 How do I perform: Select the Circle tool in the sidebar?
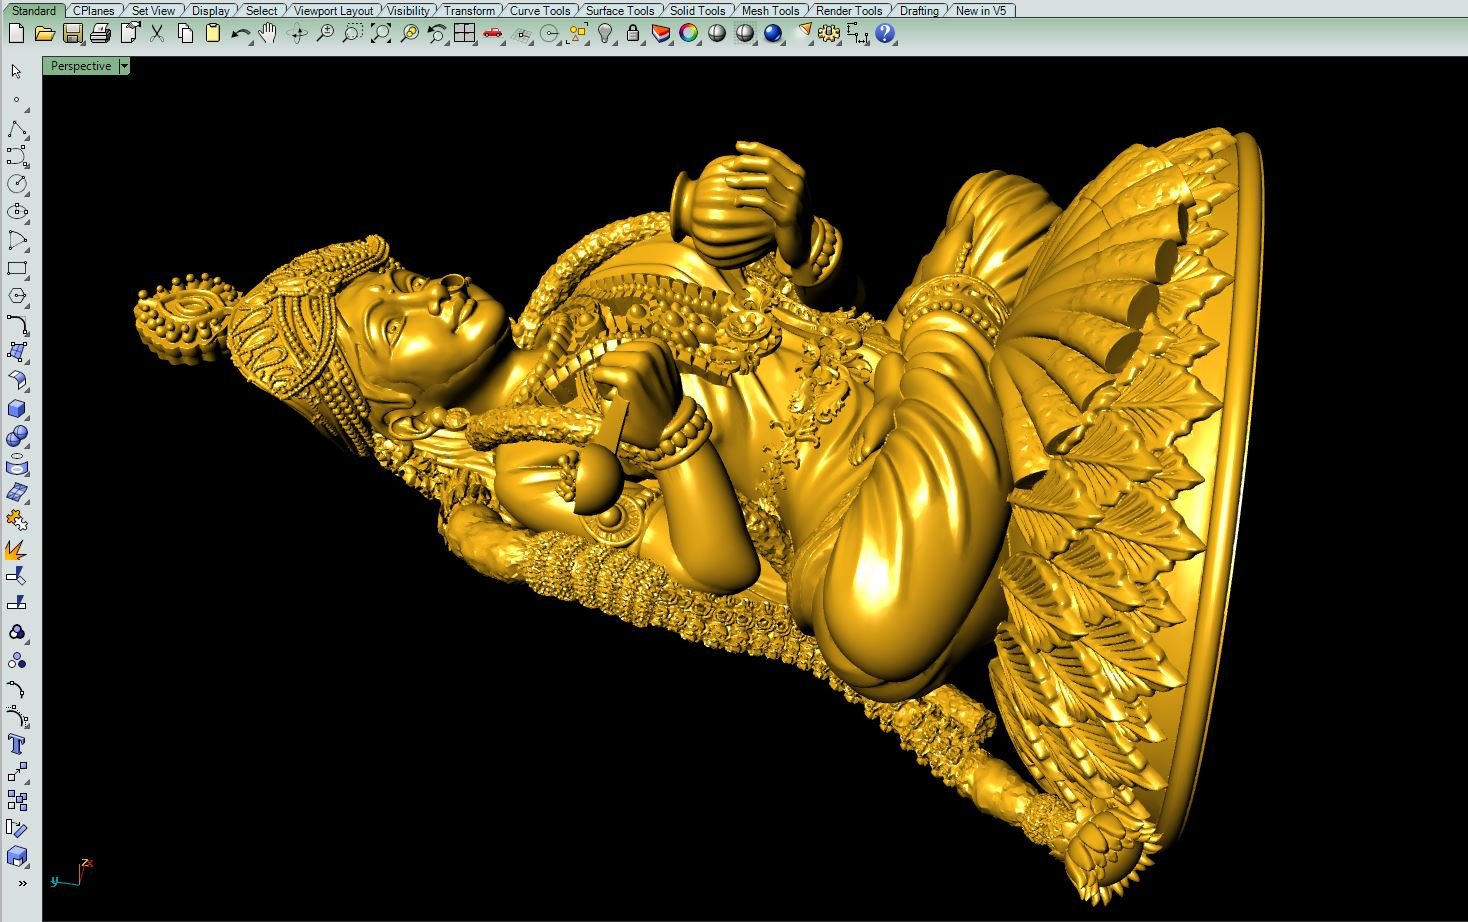pos(17,184)
